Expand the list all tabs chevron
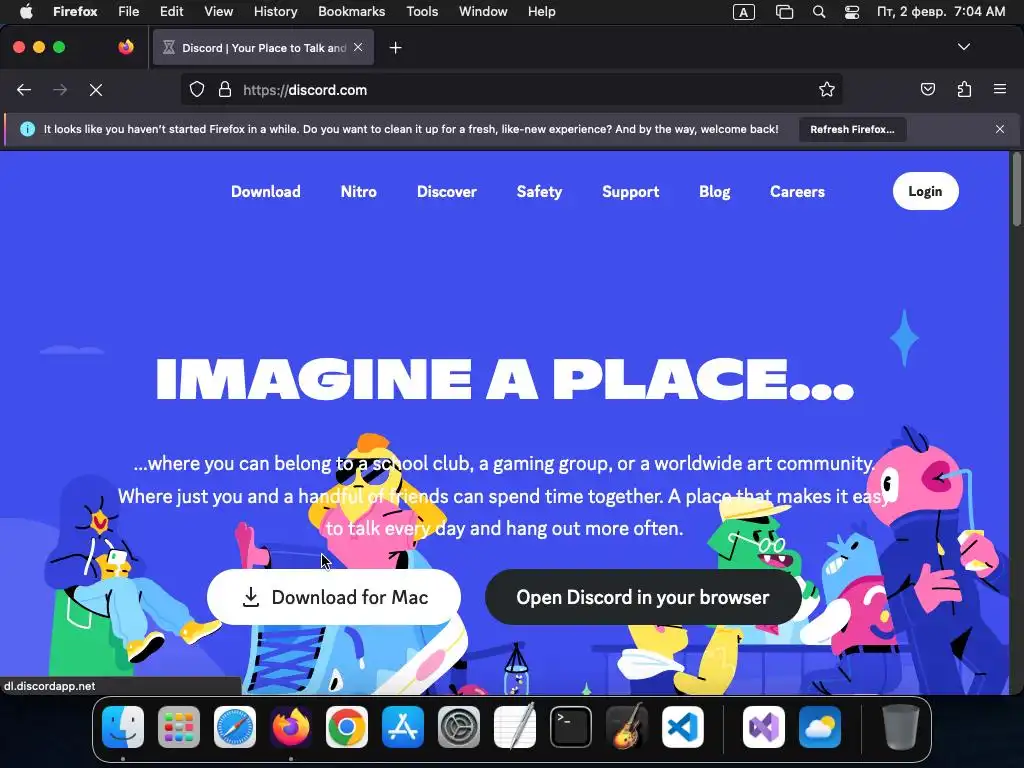 click(x=964, y=47)
